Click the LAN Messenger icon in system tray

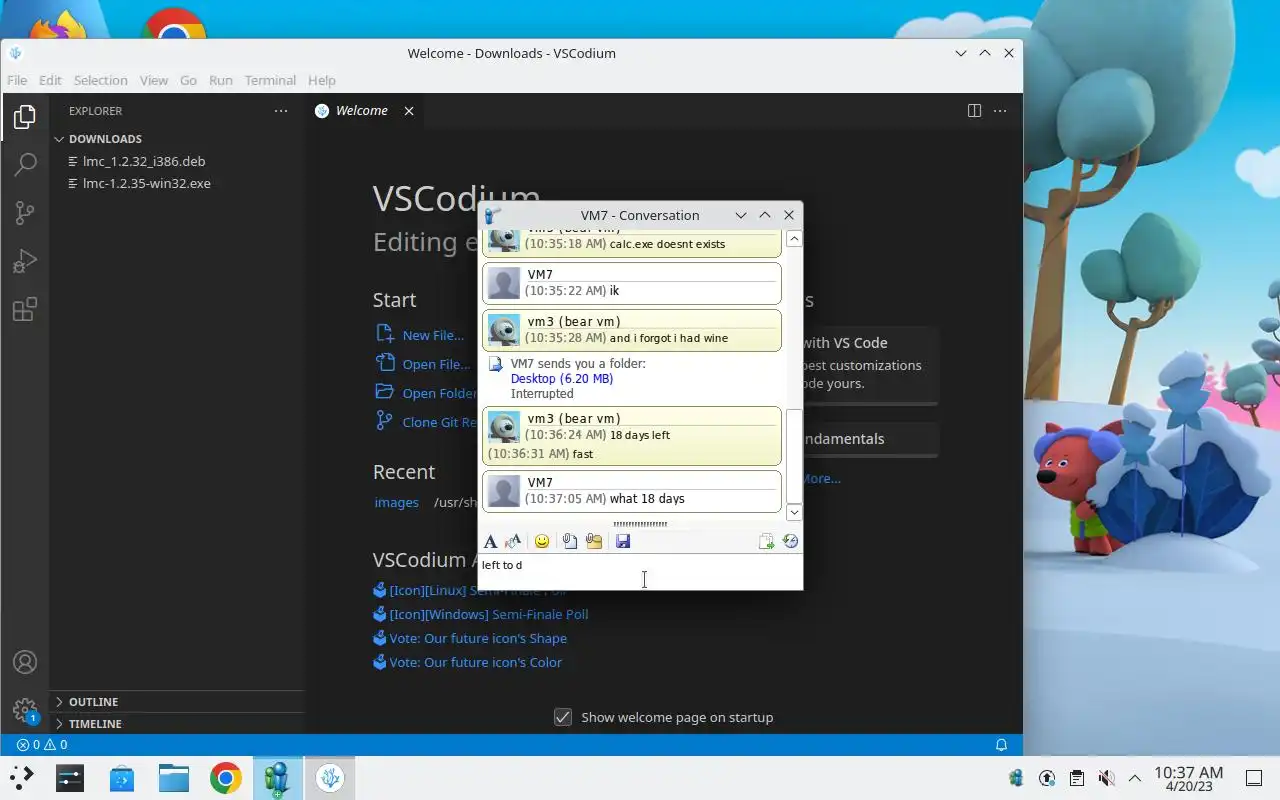[1017, 778]
